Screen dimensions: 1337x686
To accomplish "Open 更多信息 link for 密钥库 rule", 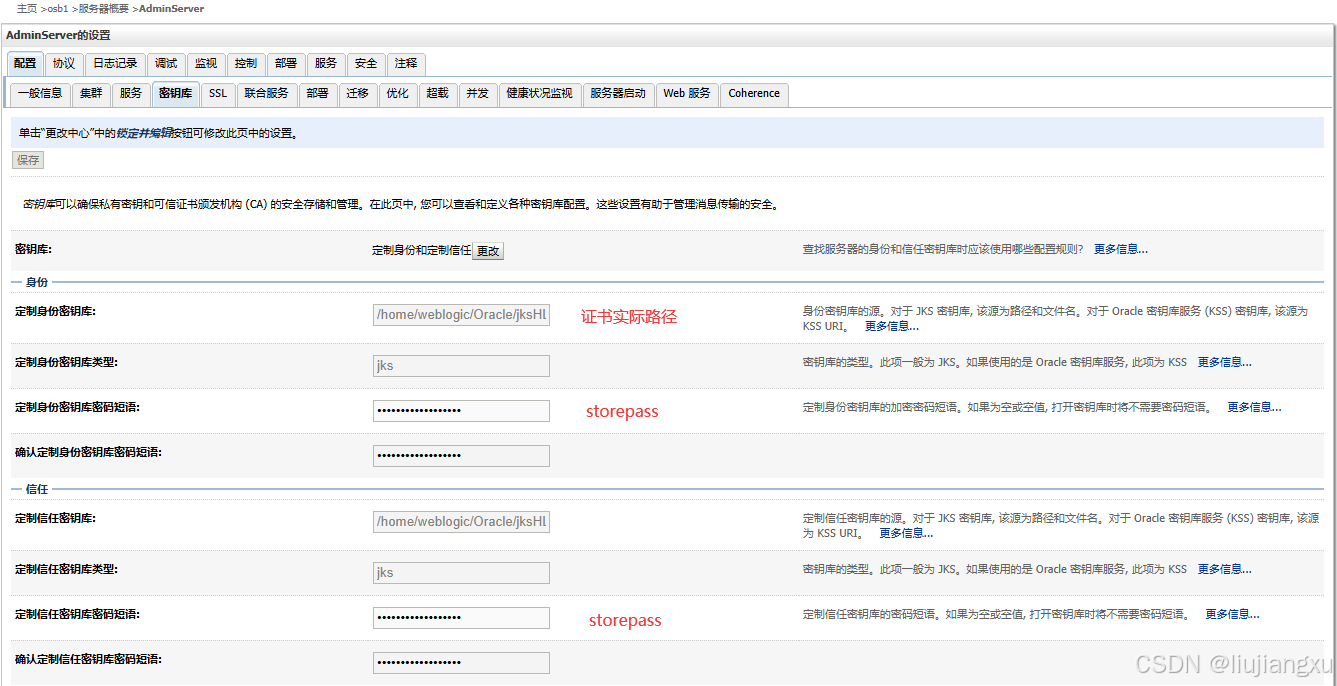I will coord(1121,249).
